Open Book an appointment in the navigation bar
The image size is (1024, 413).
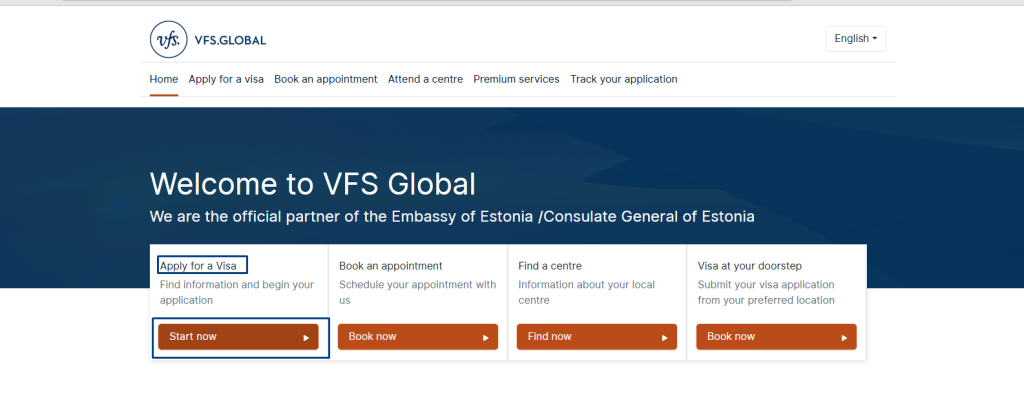point(326,79)
